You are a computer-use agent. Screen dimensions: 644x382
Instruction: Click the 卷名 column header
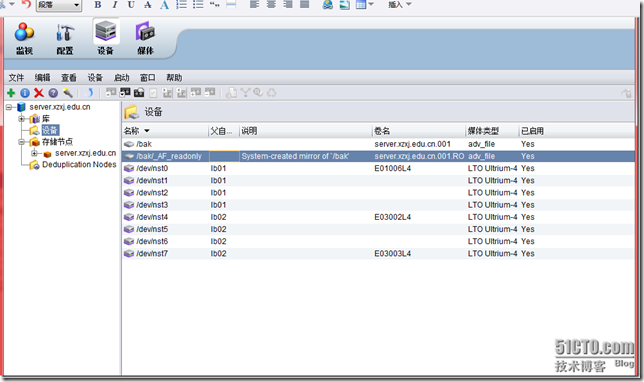point(419,131)
